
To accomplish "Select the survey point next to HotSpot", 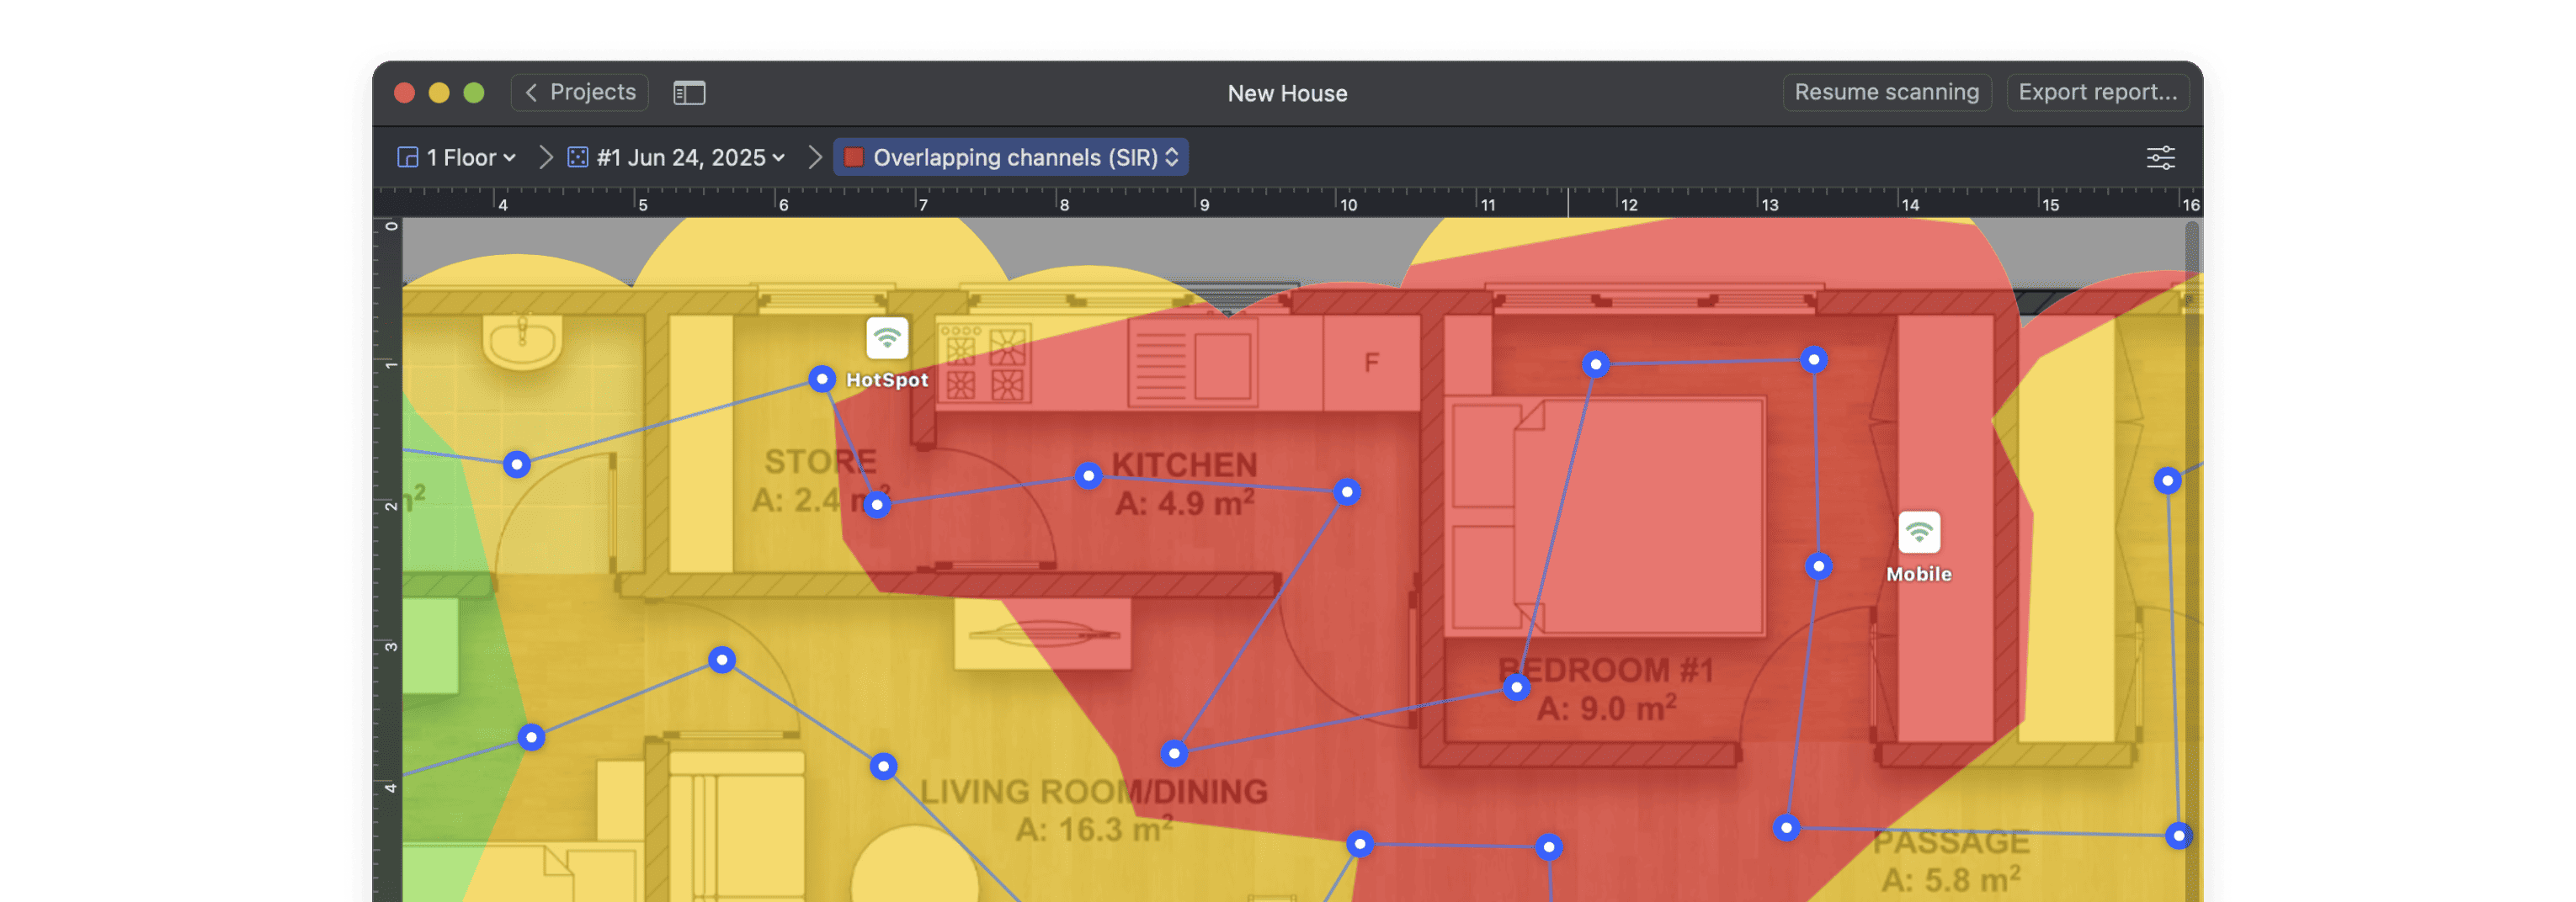I will (x=822, y=379).
